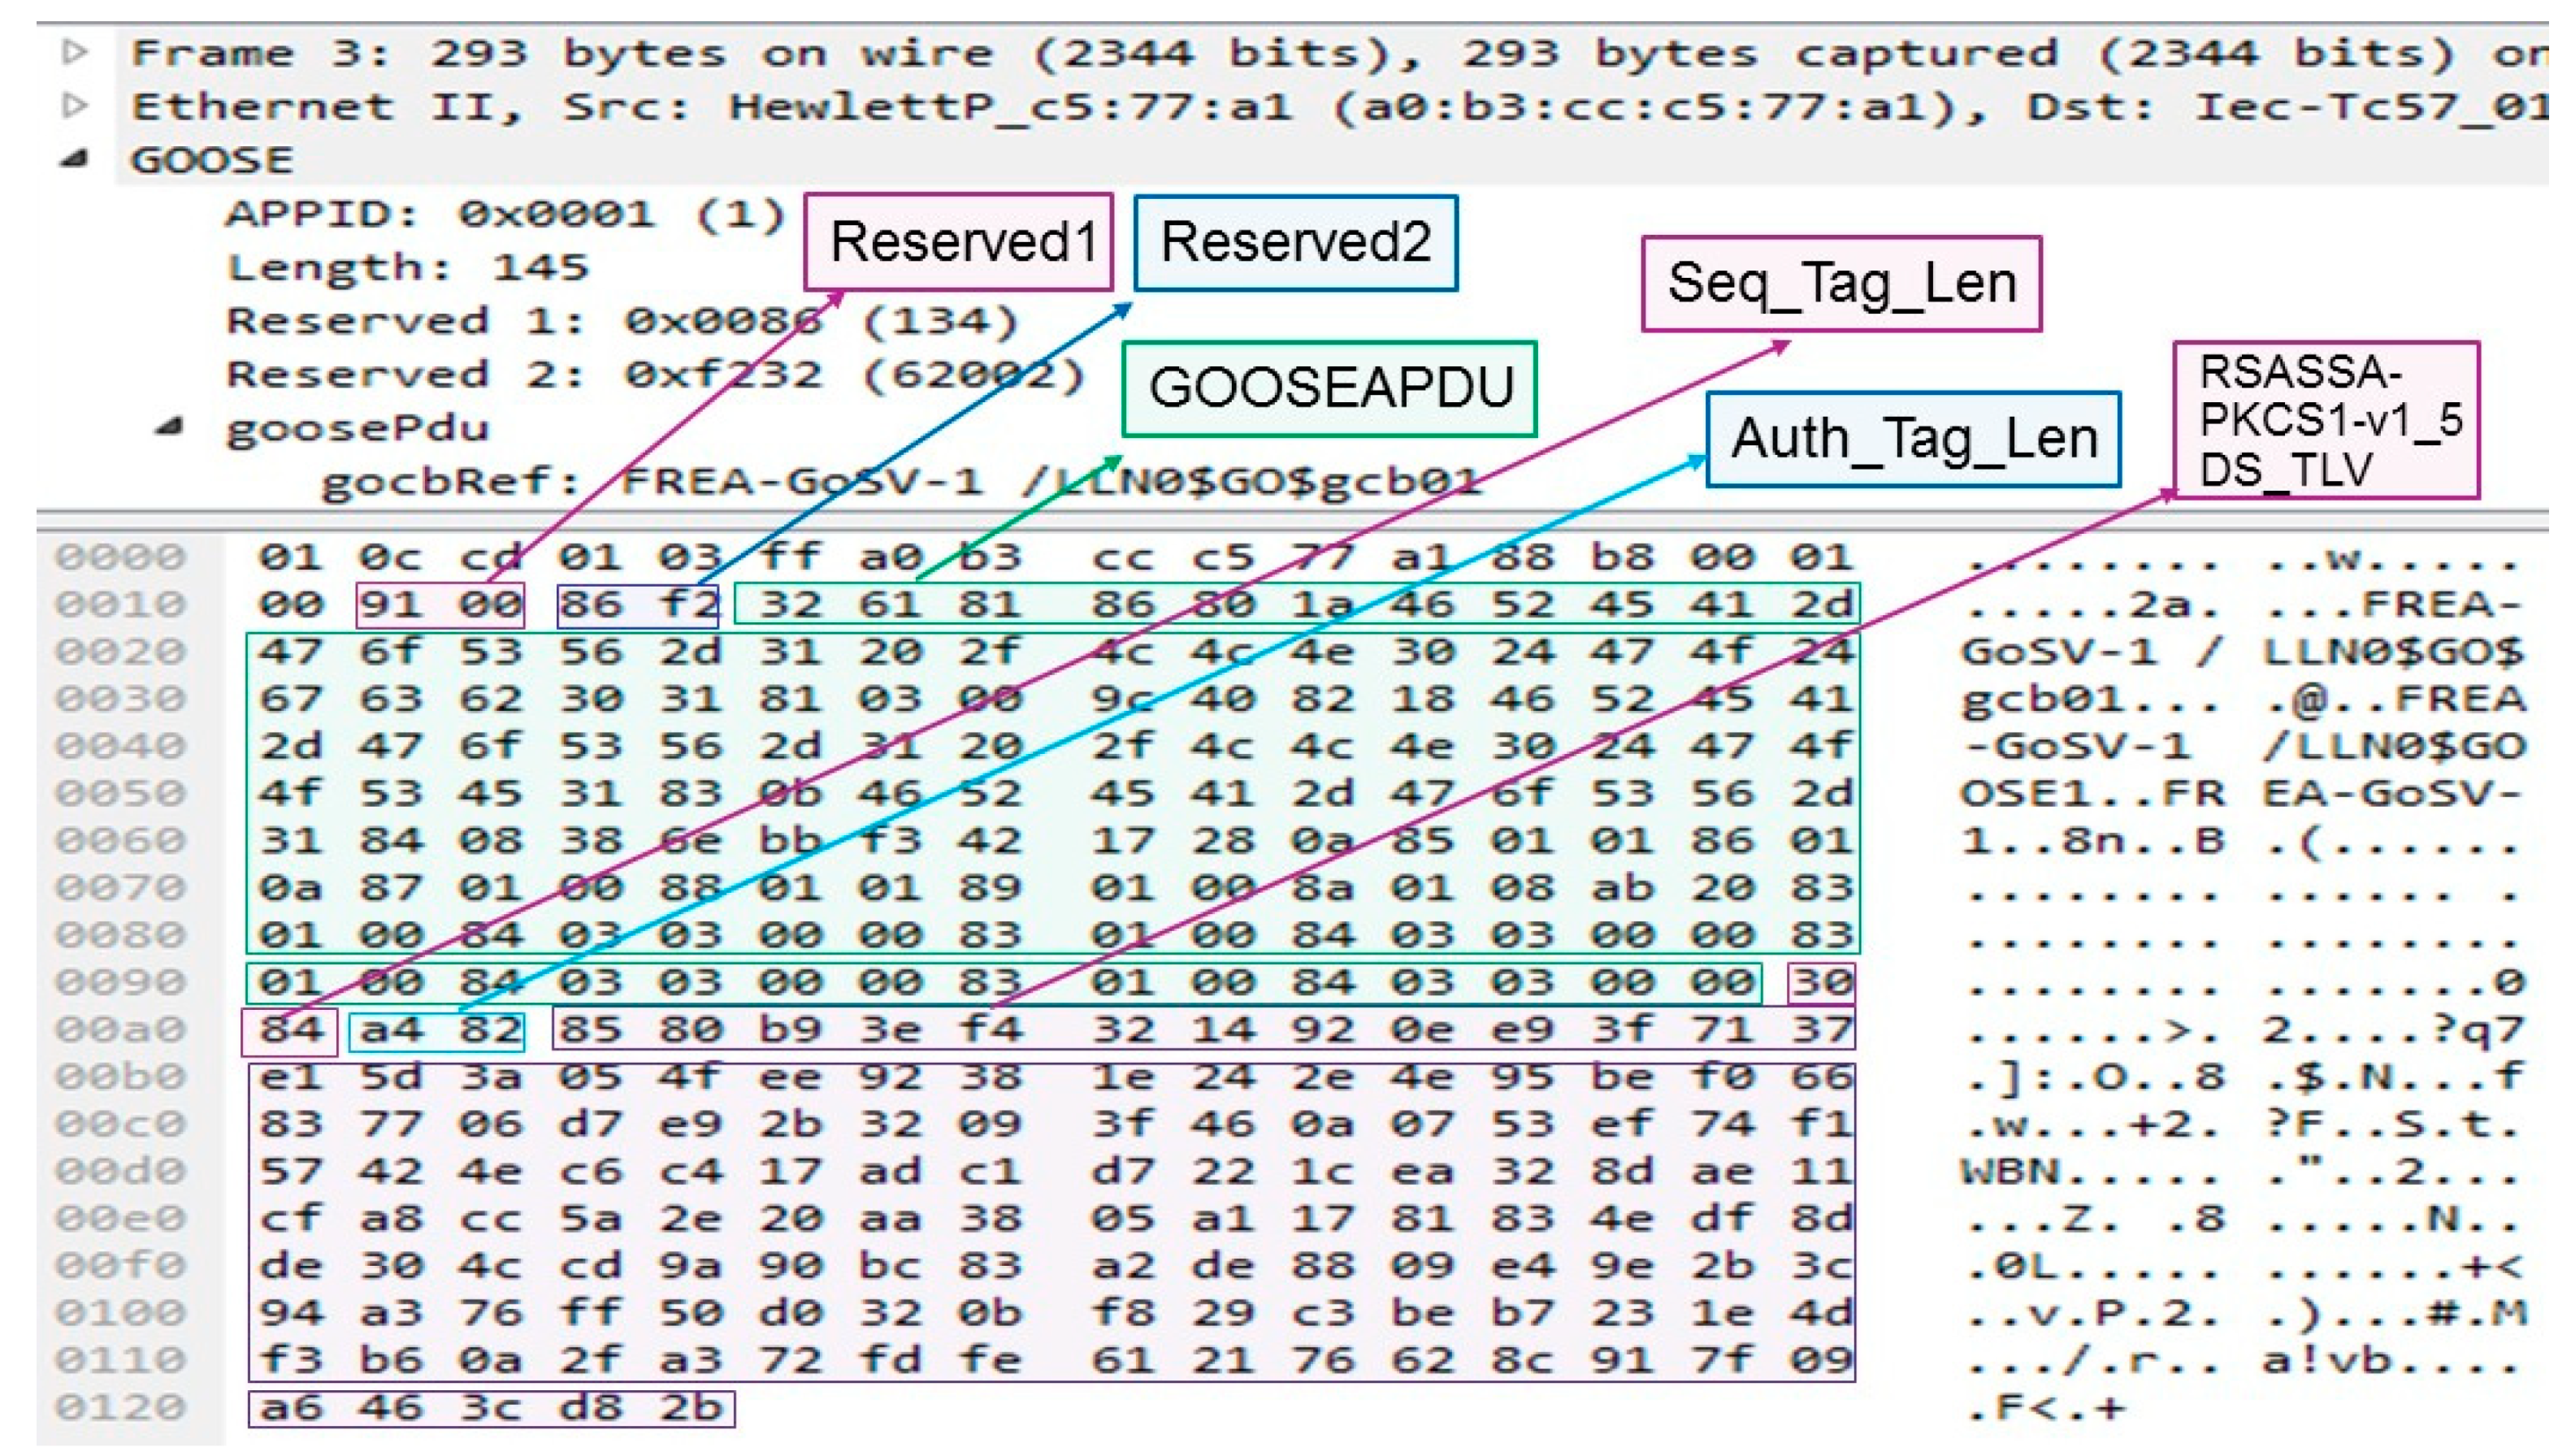Collapse the GOOSE protocol section
This screenshot has width=2571, height=1456.
point(75,159)
